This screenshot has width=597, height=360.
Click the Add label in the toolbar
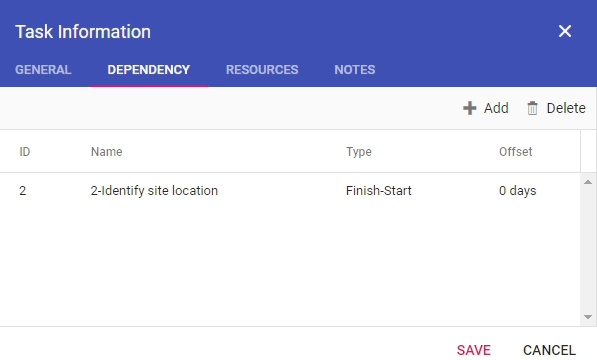click(496, 108)
